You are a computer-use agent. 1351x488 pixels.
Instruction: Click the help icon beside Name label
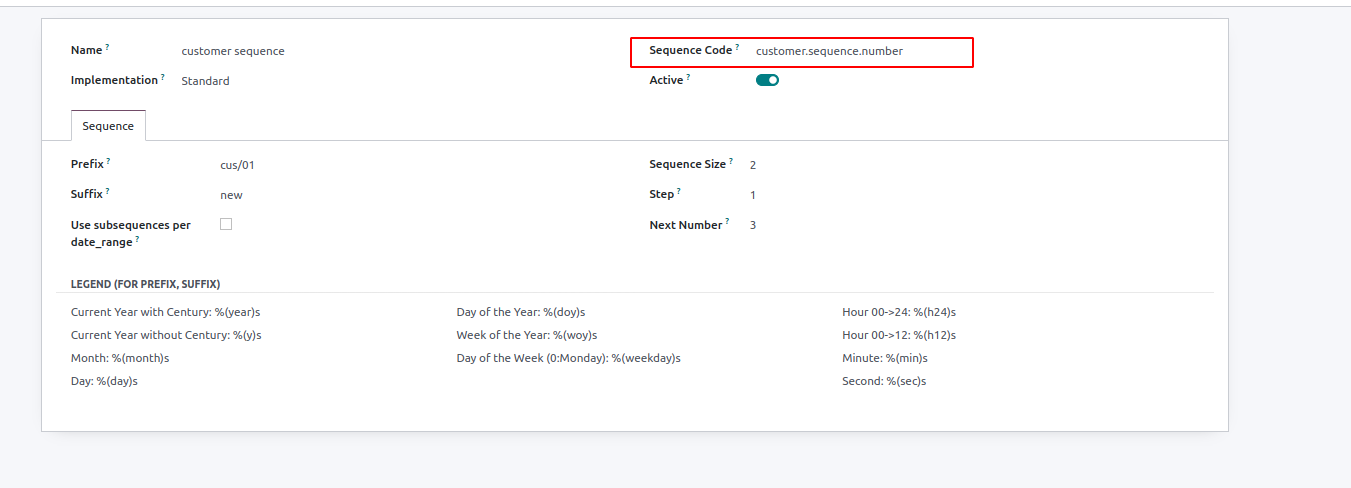click(x=108, y=47)
